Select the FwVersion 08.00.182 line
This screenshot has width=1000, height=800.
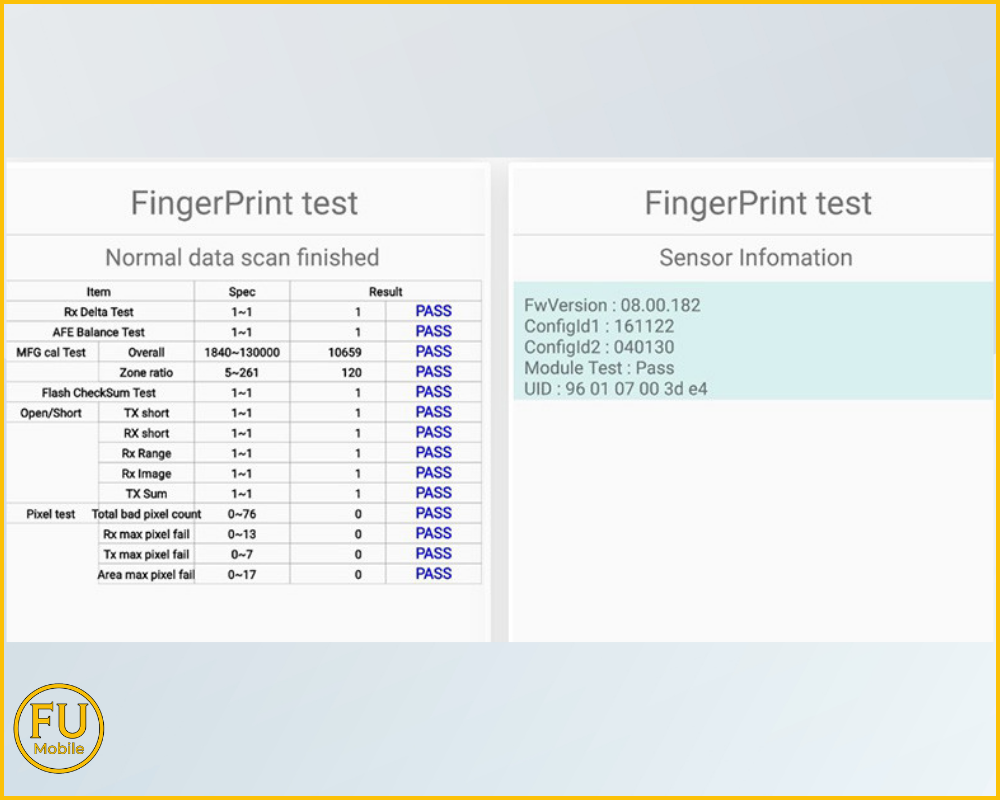(612, 305)
